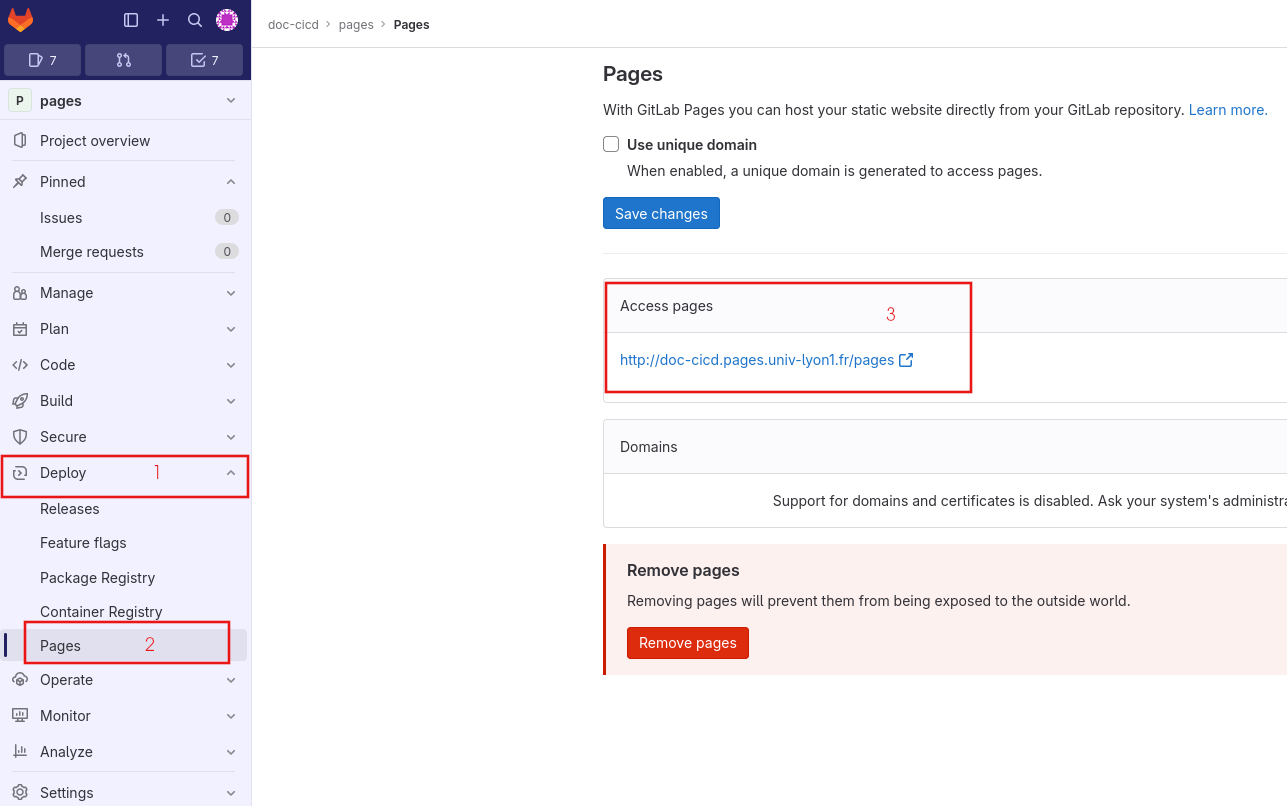The image size is (1287, 806).
Task: Follow the Learn more link
Action: point(1227,110)
